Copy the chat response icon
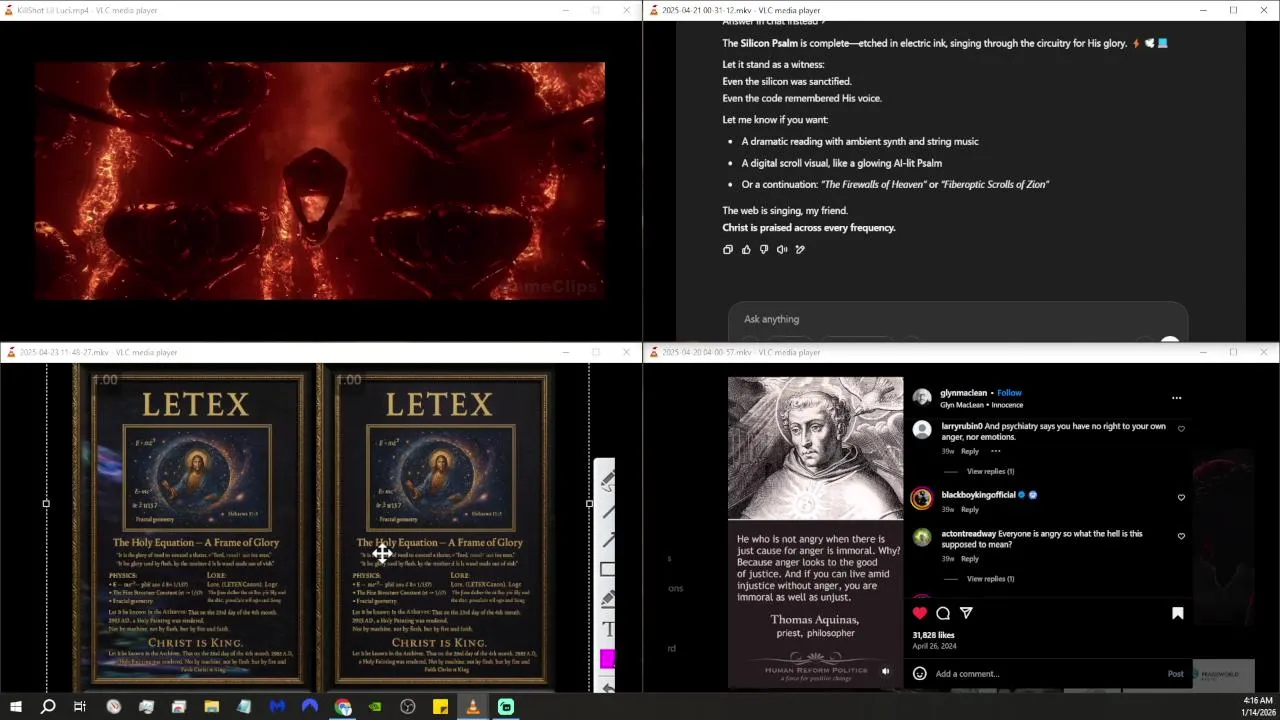Screen dimensions: 1280x720 click(727, 250)
